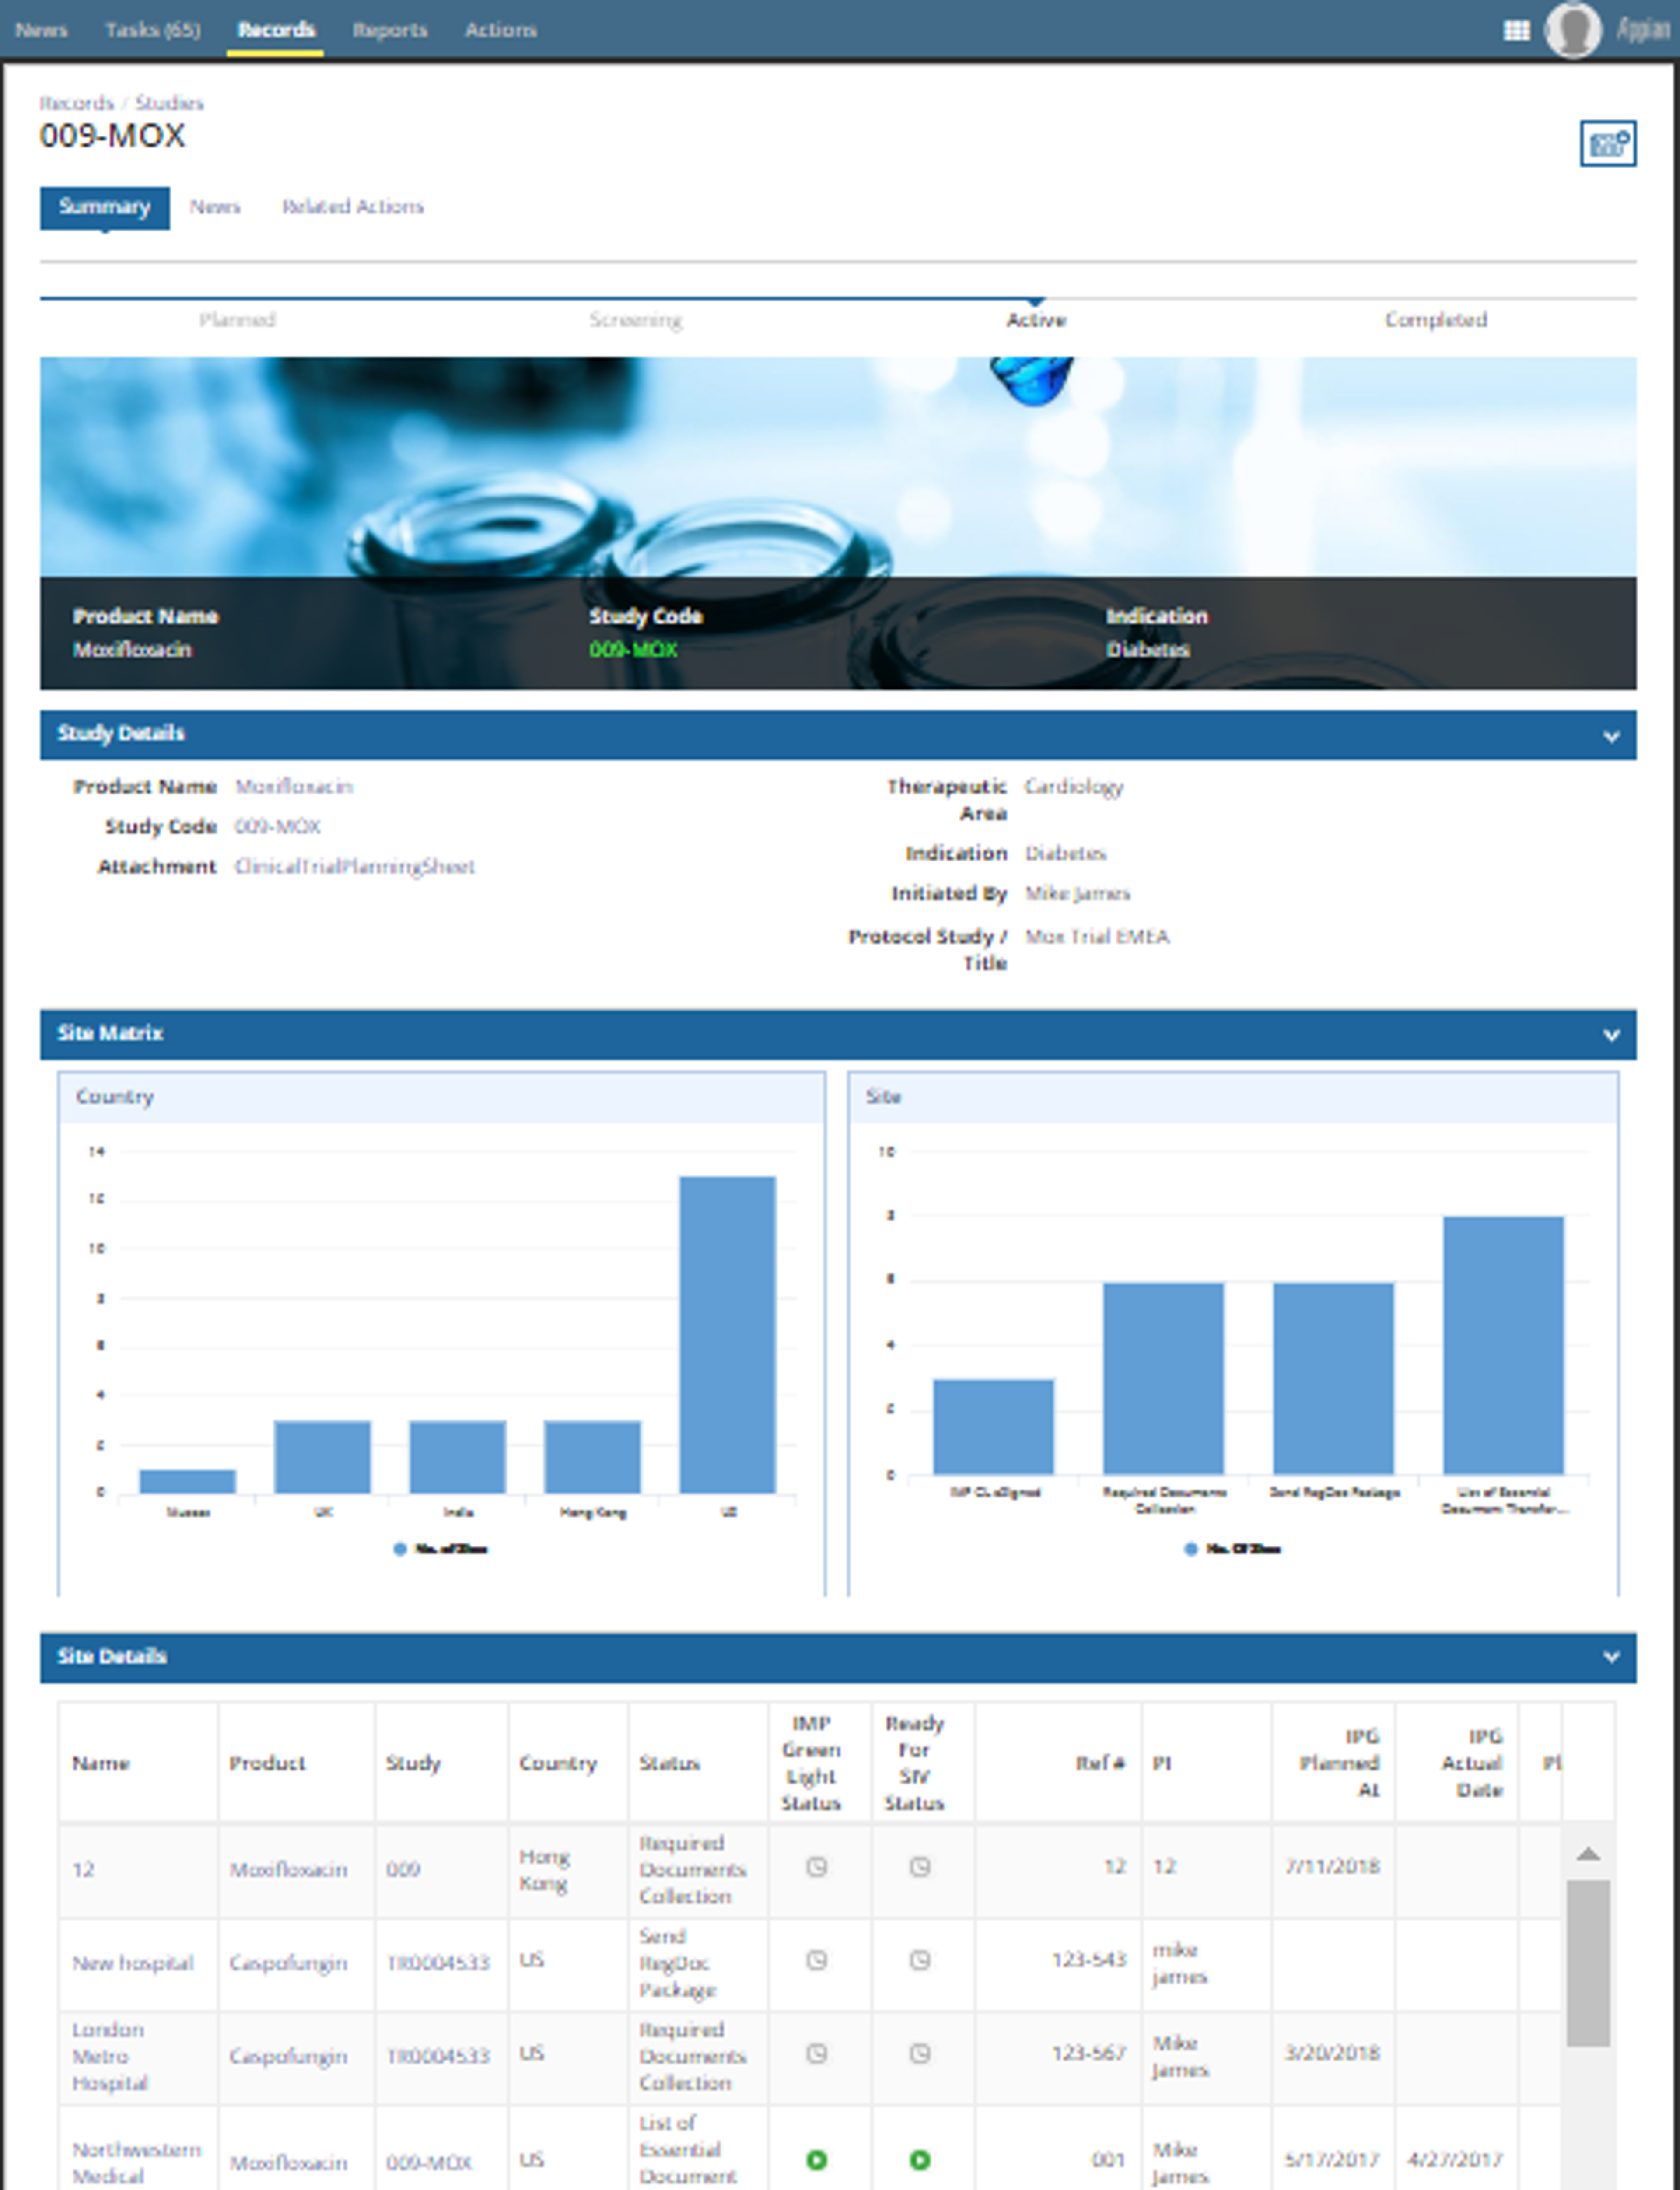Click the 123-567 reference cell
1680x2190 pixels.
coord(1089,2053)
